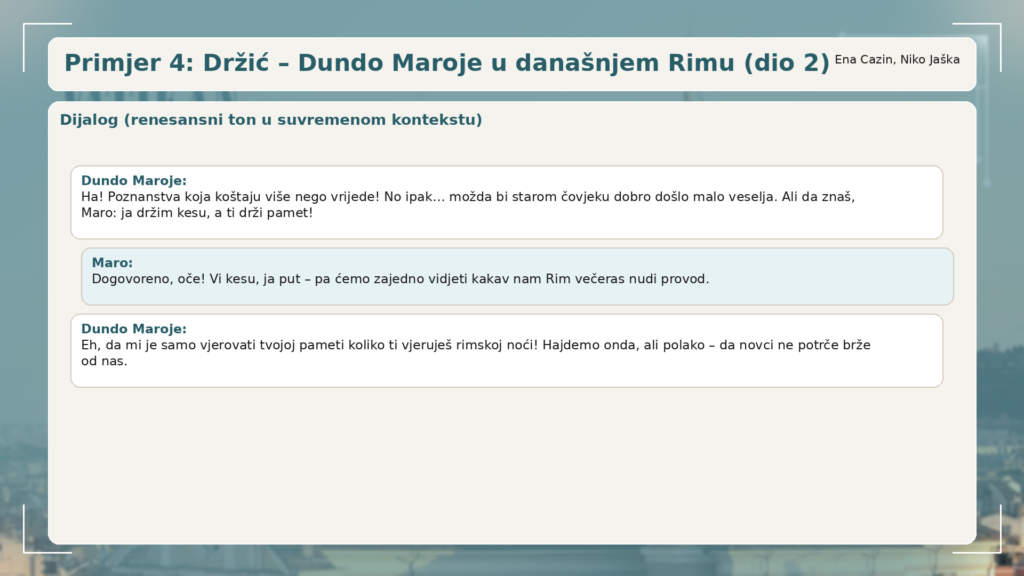Click the line 'Maro: ja držim kesu'

point(197,213)
